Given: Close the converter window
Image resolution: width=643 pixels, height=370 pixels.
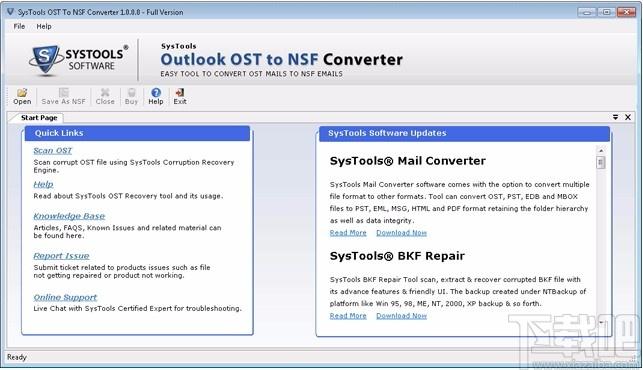Looking at the screenshot, I should pos(626,12).
